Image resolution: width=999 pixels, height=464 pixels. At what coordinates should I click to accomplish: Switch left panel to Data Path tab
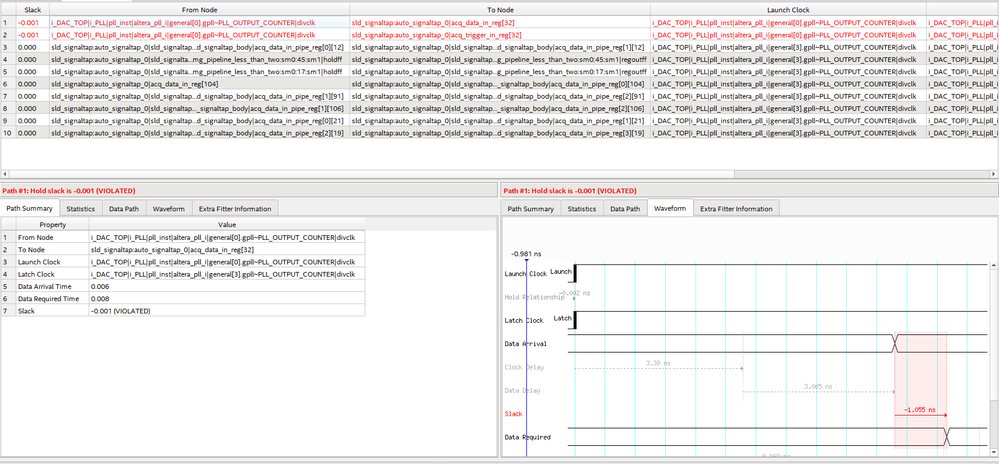coord(124,209)
